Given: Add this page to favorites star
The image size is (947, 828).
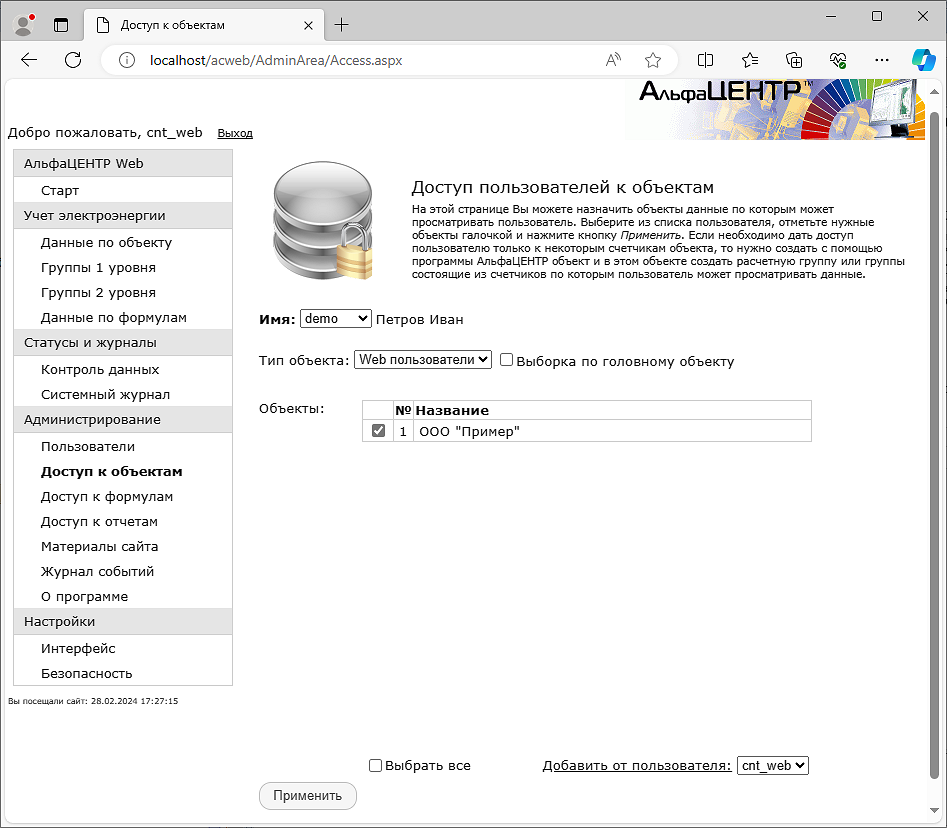Looking at the screenshot, I should [653, 60].
